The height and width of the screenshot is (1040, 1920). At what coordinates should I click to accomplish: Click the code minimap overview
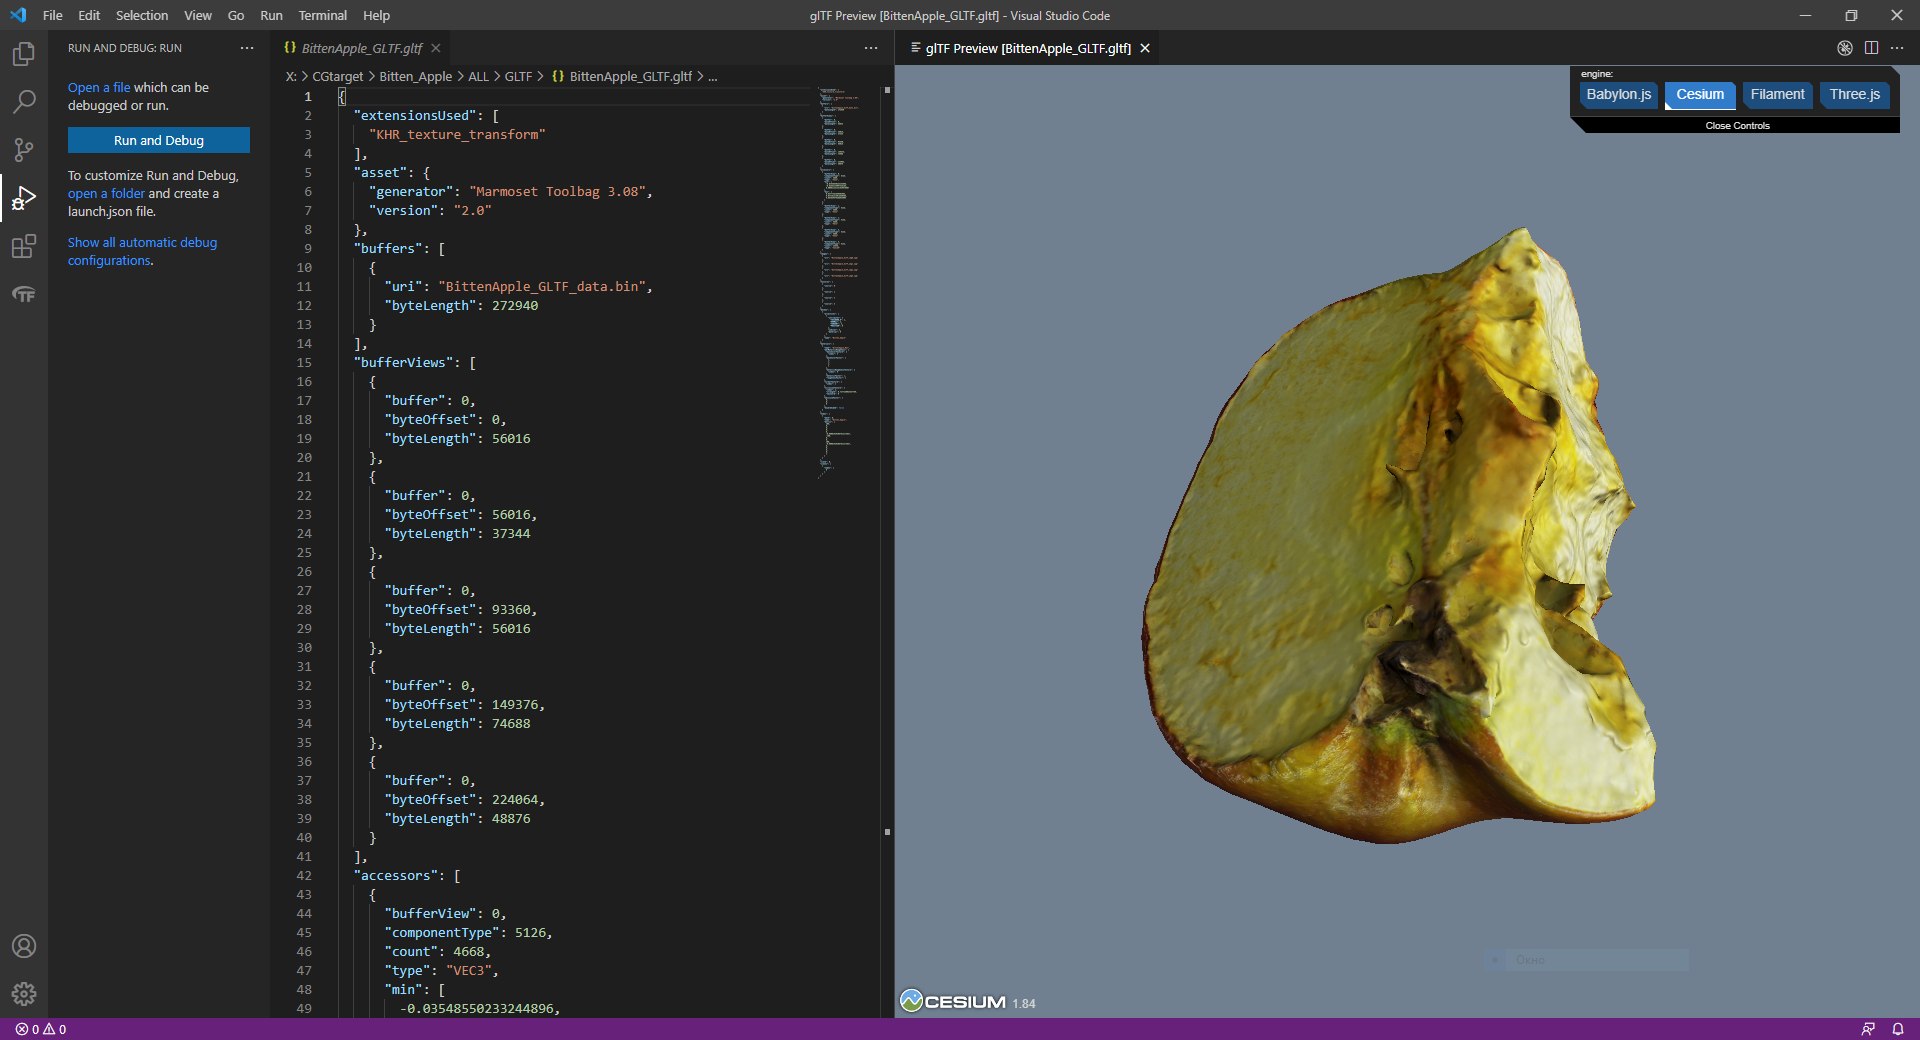tap(840, 280)
